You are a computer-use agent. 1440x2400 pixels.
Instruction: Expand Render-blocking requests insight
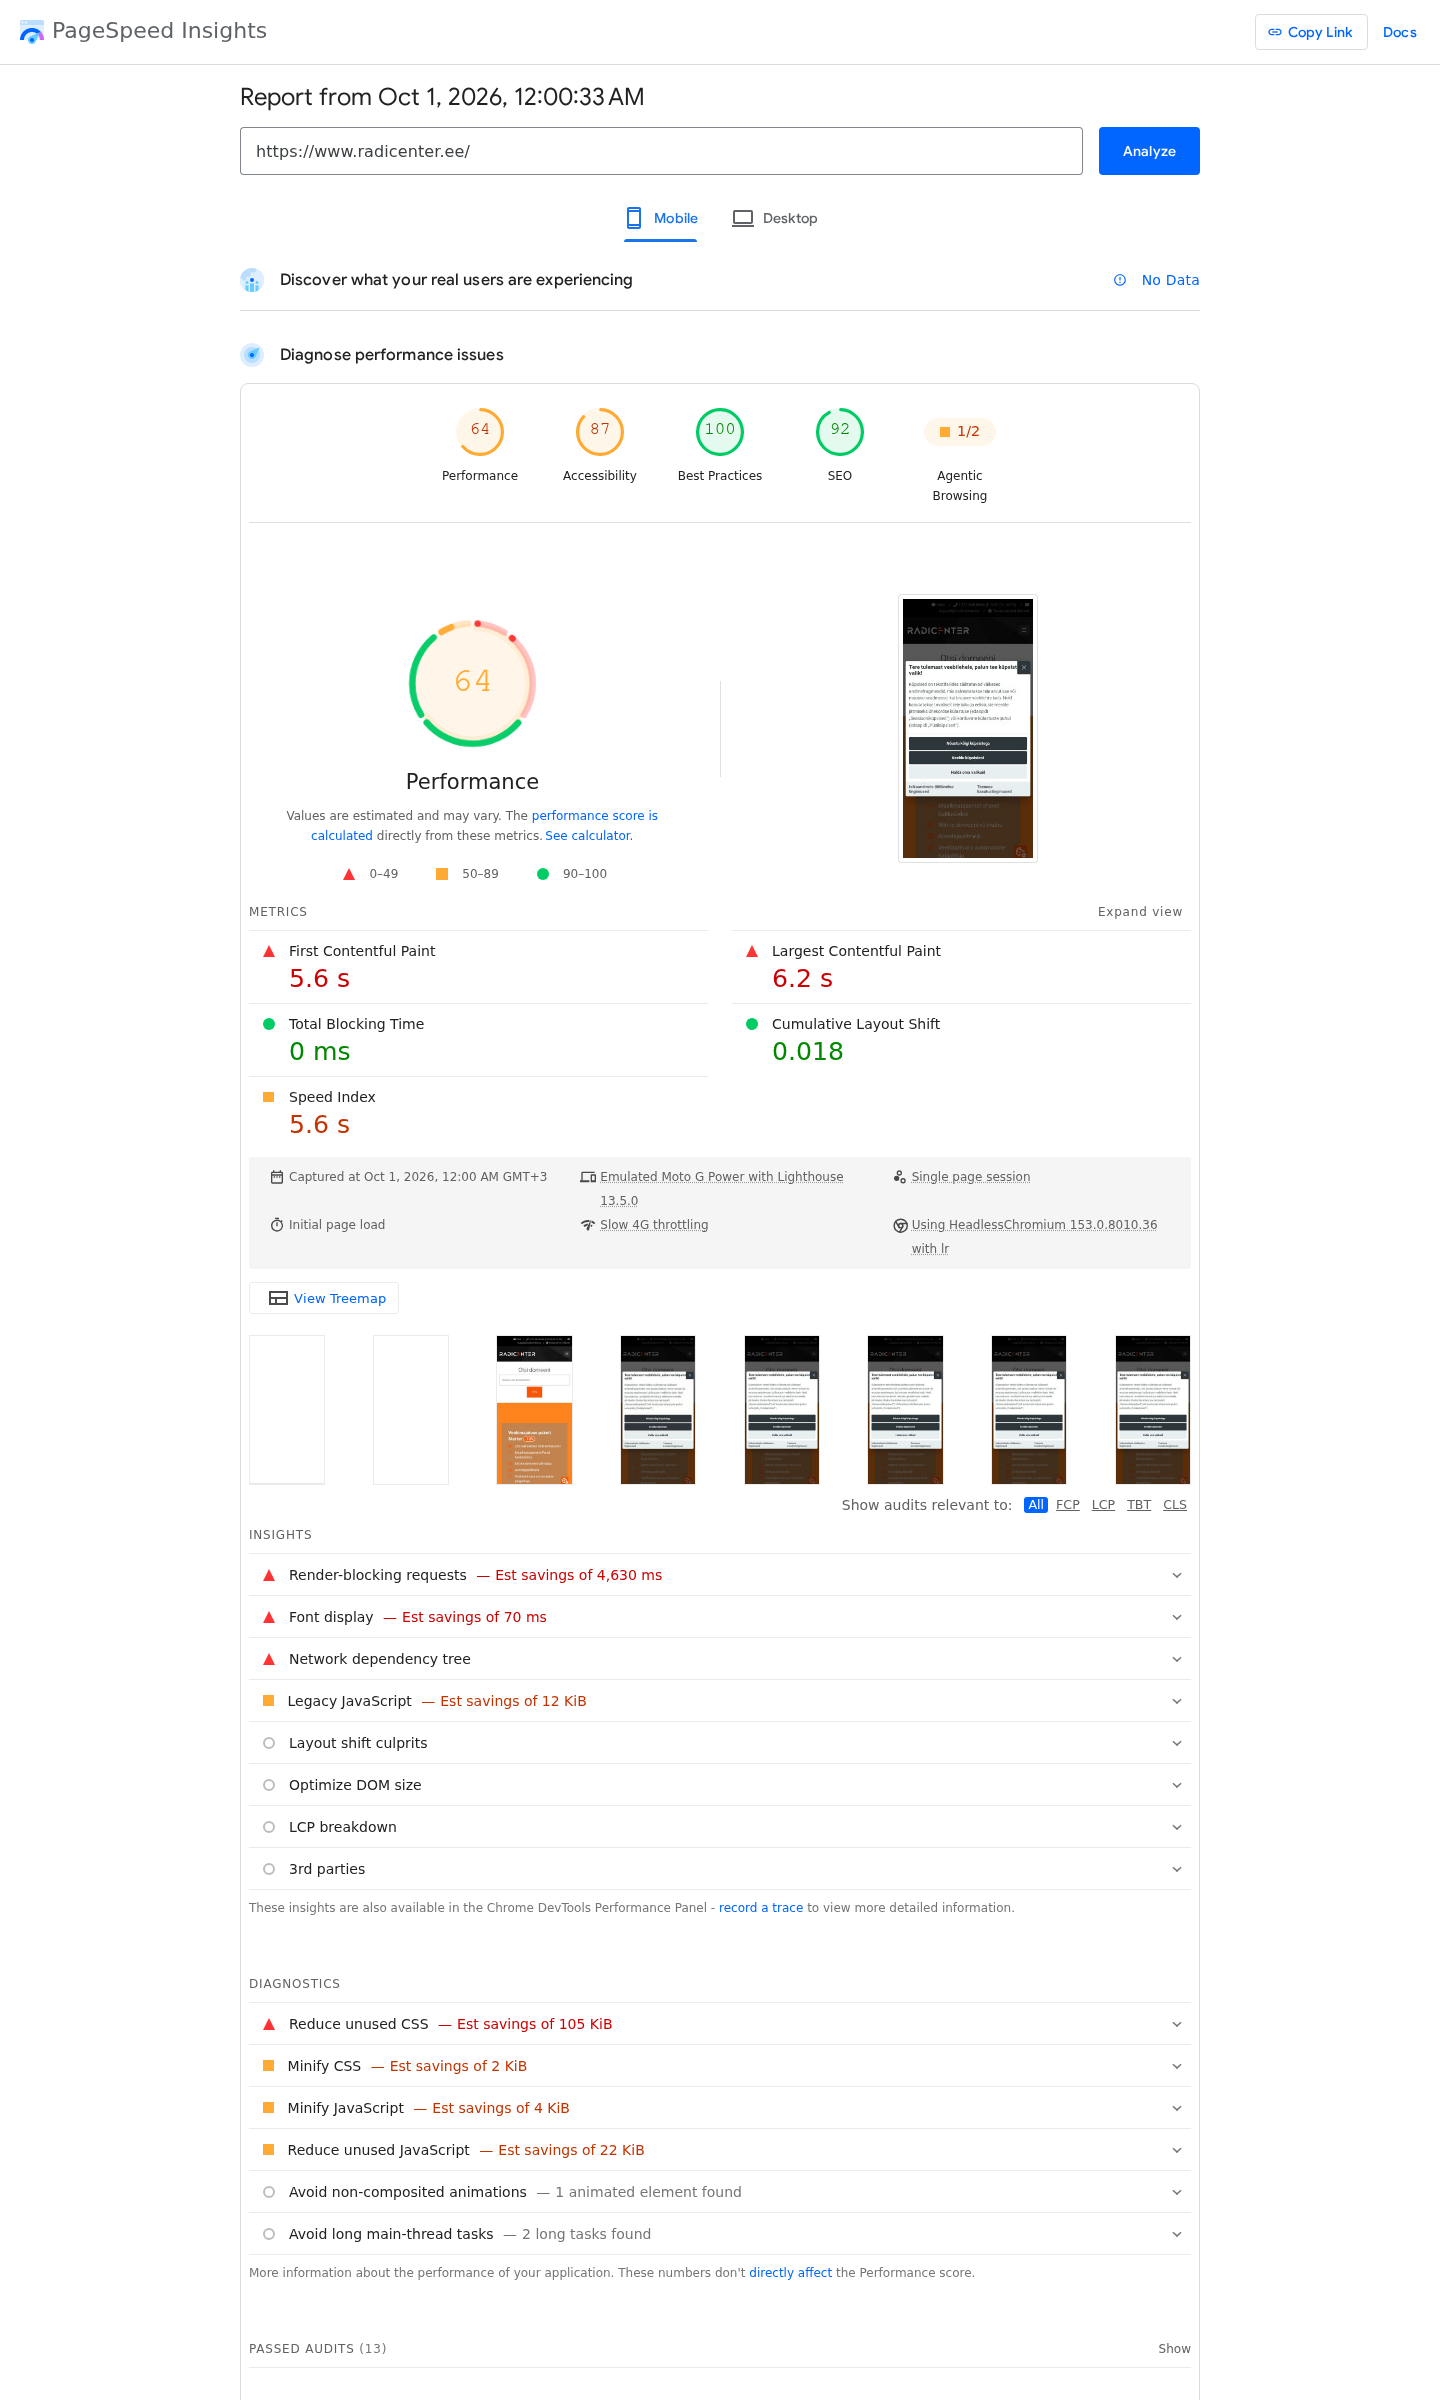pyautogui.click(x=720, y=1575)
